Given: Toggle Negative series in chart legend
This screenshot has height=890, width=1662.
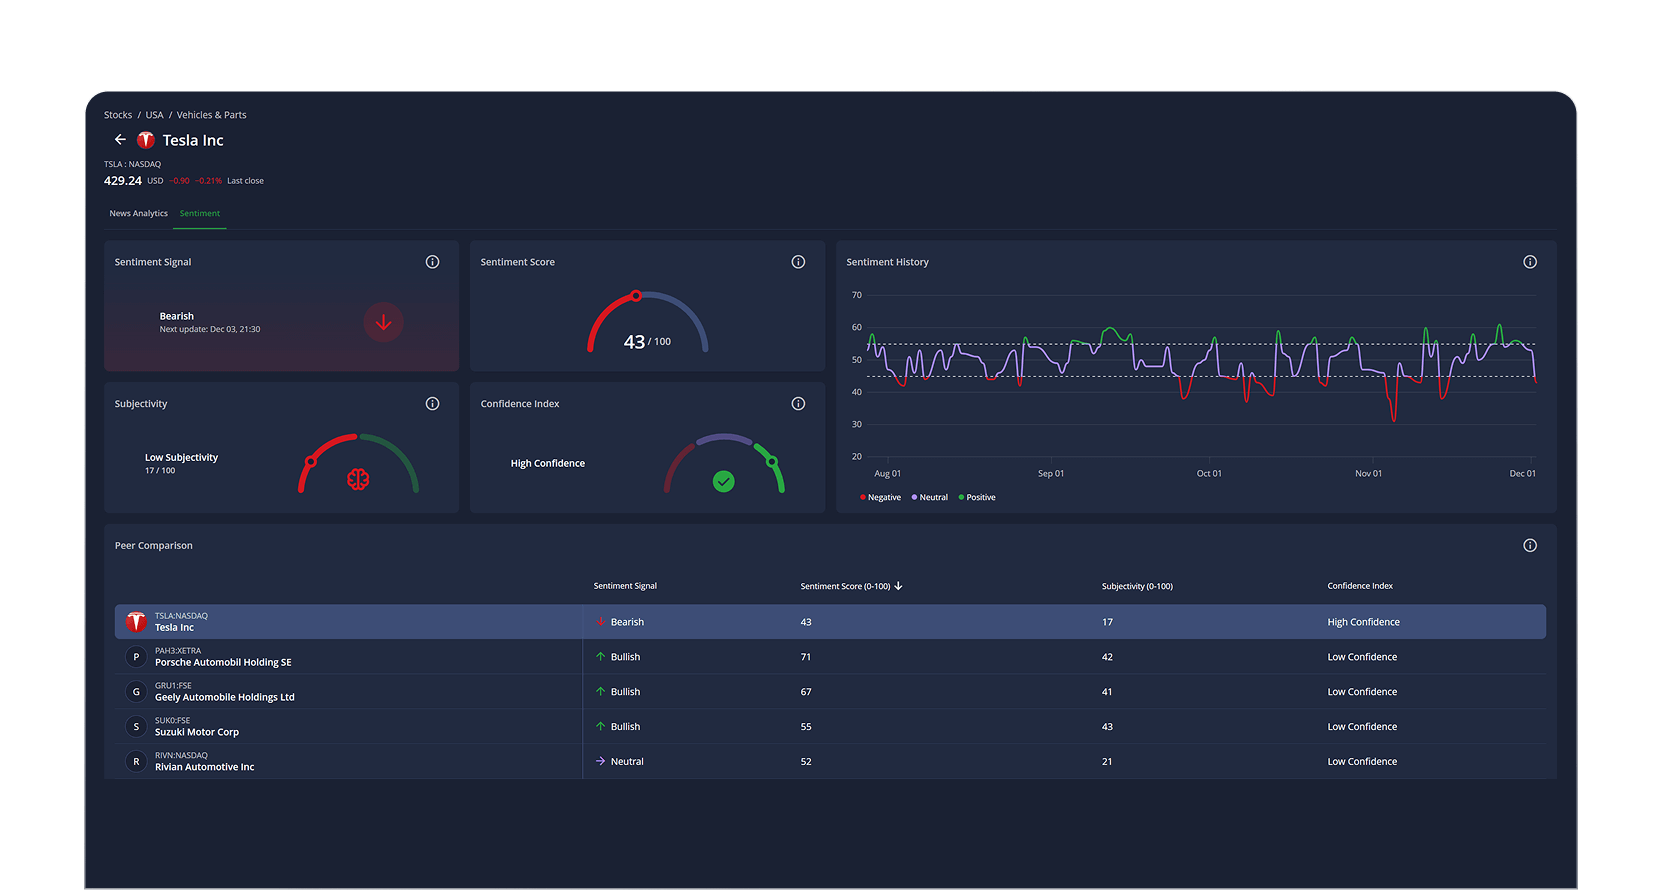Looking at the screenshot, I should coord(880,498).
